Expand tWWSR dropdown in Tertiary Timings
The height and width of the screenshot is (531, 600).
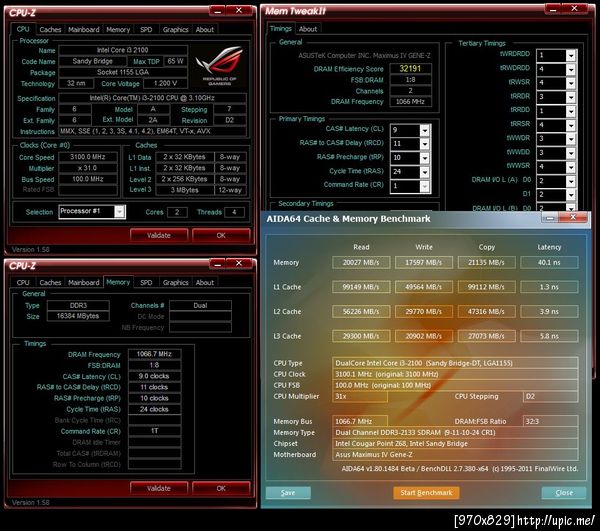point(571,167)
